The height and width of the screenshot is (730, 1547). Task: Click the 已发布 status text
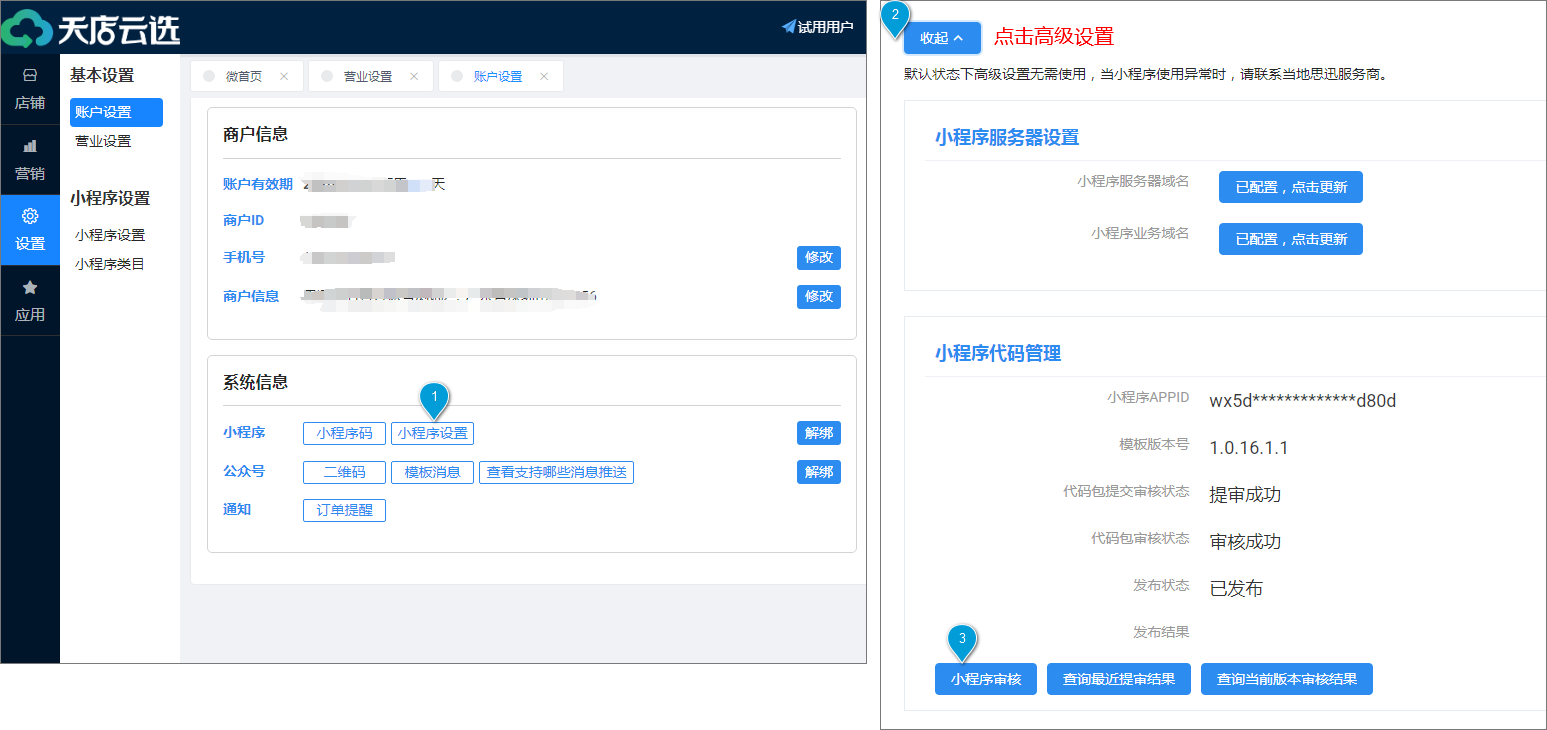[1236, 588]
